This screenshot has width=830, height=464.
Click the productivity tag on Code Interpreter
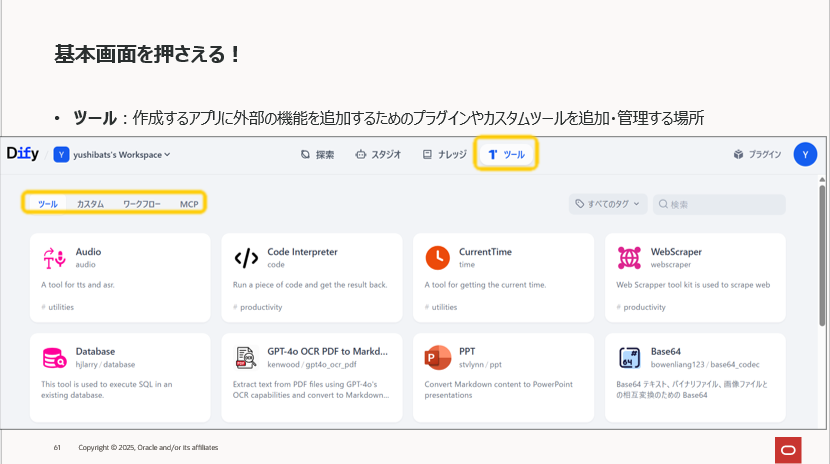tap(258, 307)
